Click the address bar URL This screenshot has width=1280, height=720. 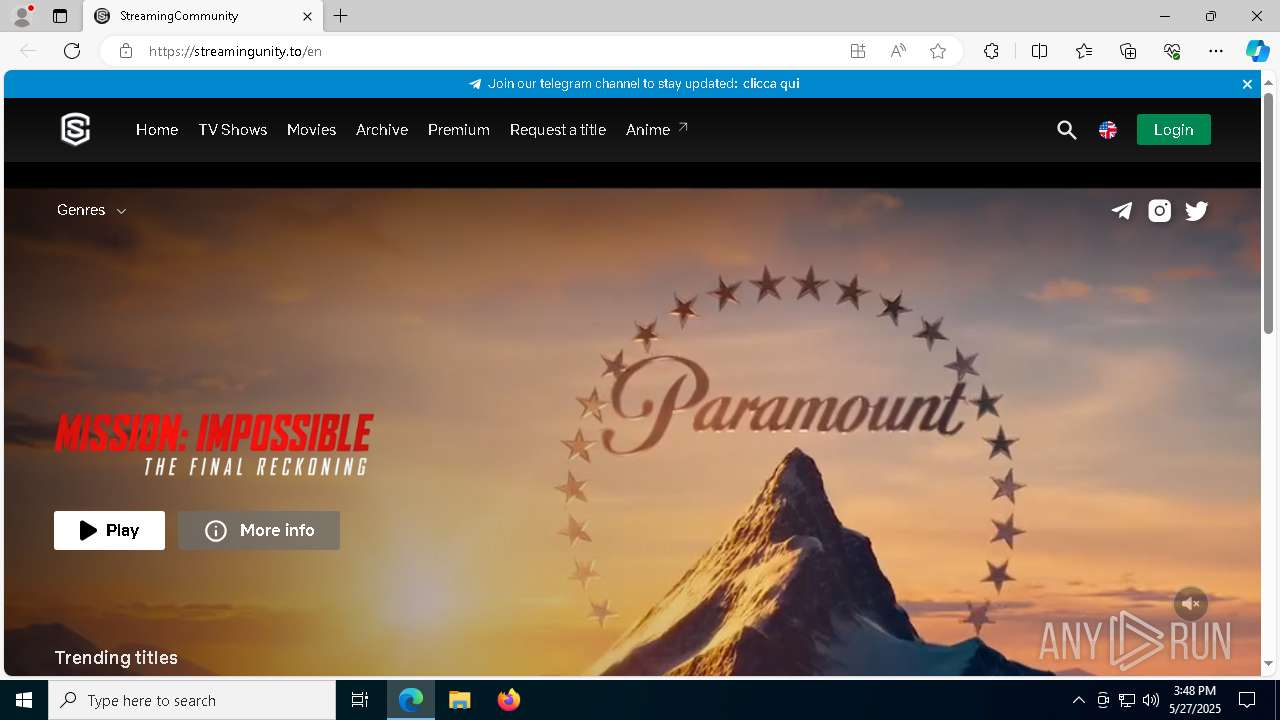(x=235, y=51)
